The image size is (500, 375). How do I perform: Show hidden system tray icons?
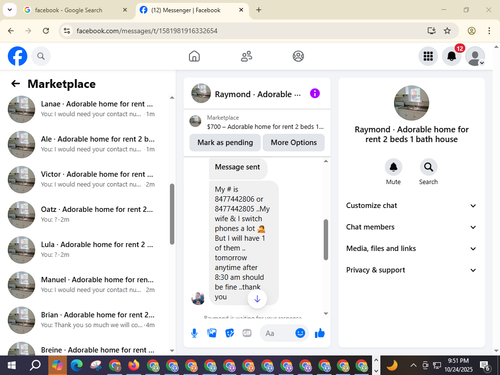pos(413,365)
